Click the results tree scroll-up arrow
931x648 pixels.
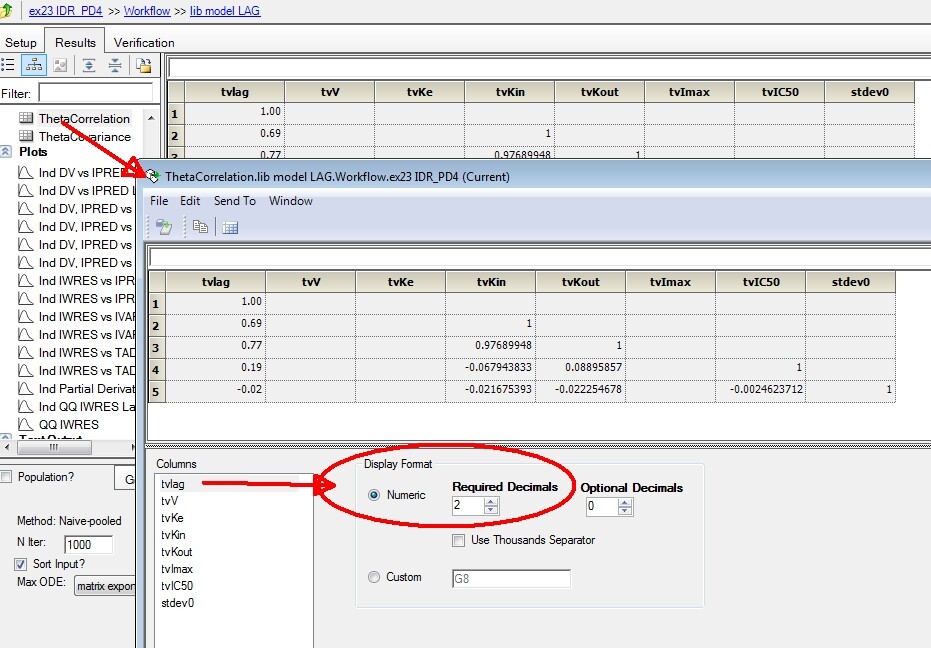[151, 118]
